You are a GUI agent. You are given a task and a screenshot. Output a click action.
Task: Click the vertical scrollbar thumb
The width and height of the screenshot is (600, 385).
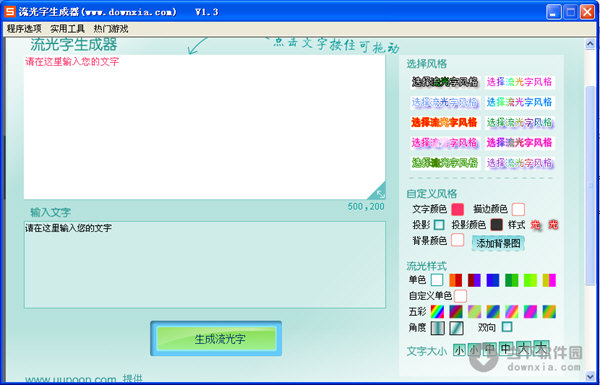(x=590, y=186)
